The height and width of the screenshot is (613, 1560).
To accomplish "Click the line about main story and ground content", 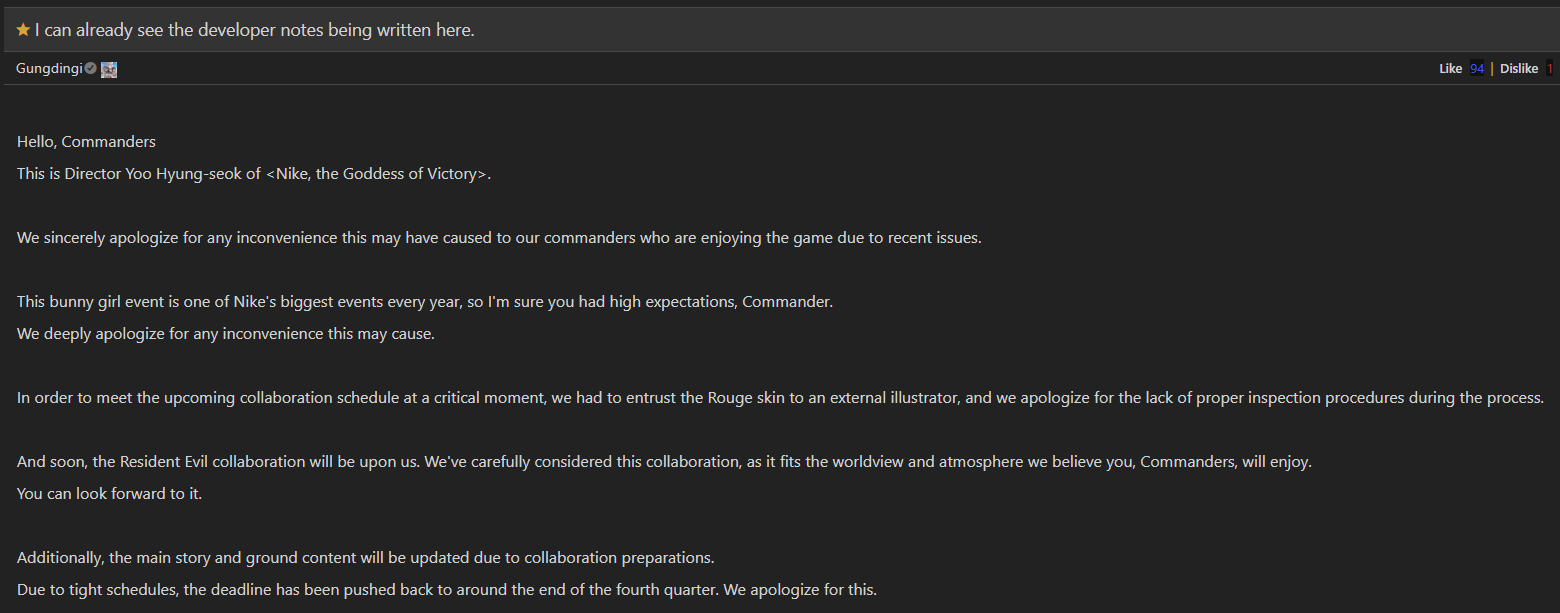I will pos(365,557).
